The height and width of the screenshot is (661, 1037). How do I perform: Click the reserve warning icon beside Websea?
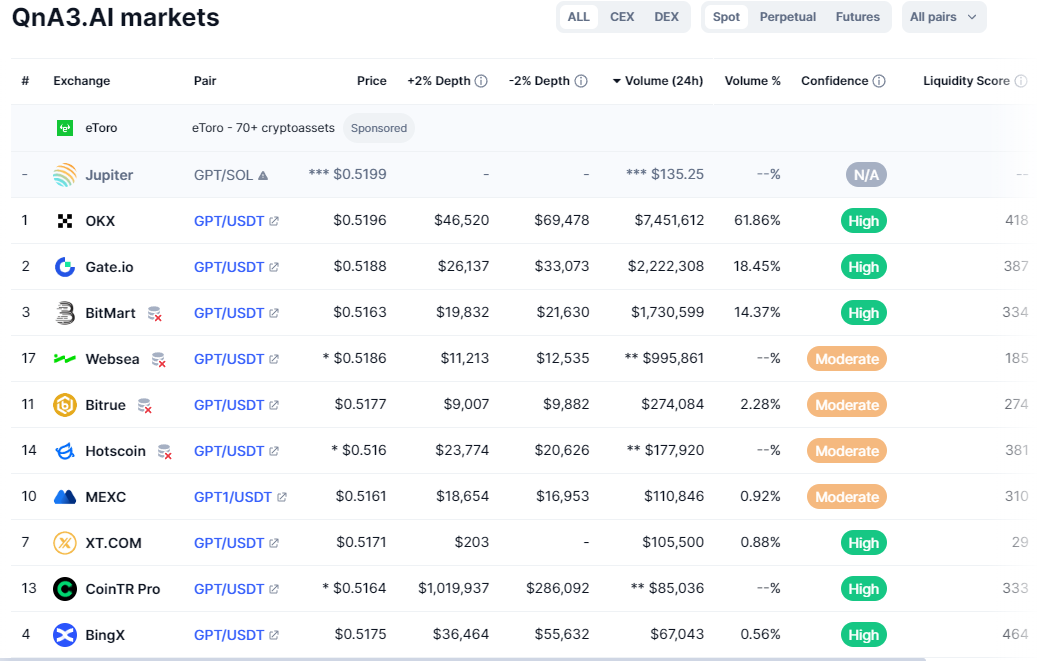159,360
